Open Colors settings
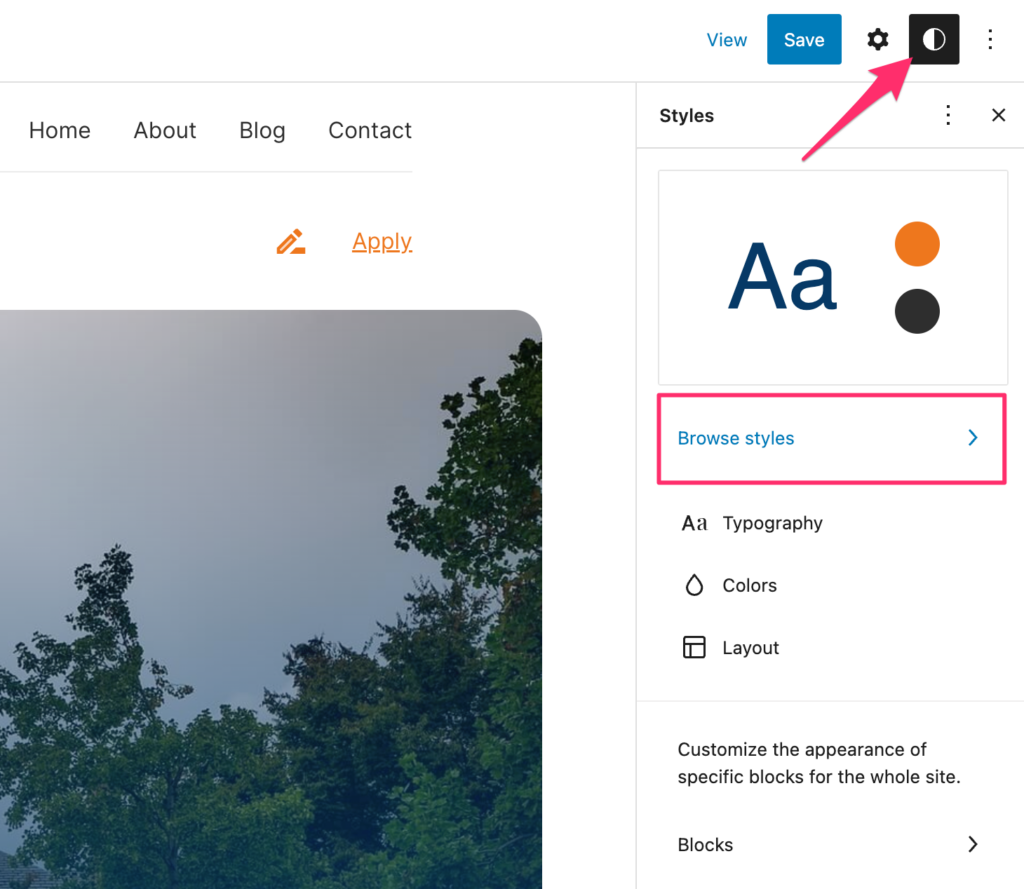The image size is (1024, 889). 831,585
